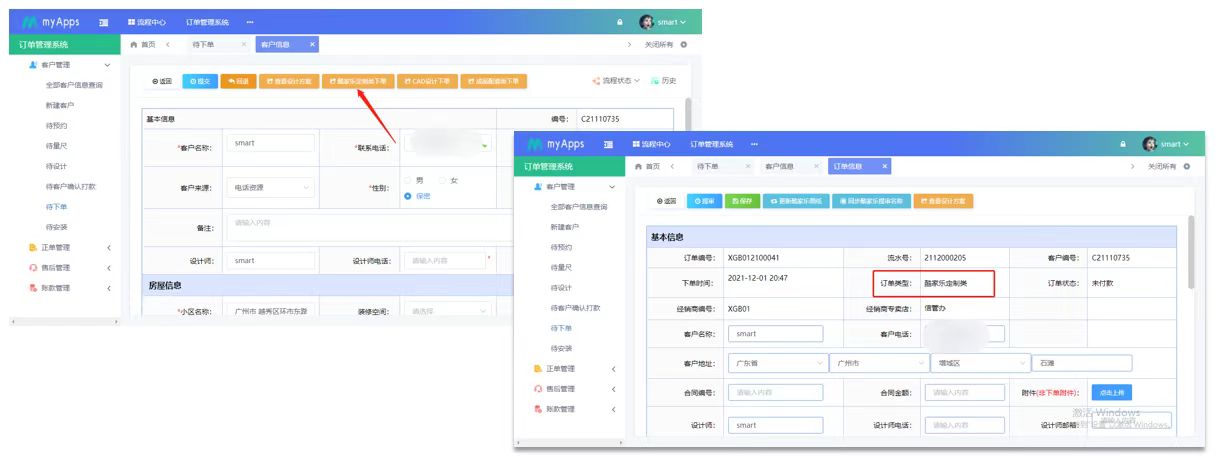Select the 男 gender radio button
The image size is (1217, 456).
coord(407,180)
